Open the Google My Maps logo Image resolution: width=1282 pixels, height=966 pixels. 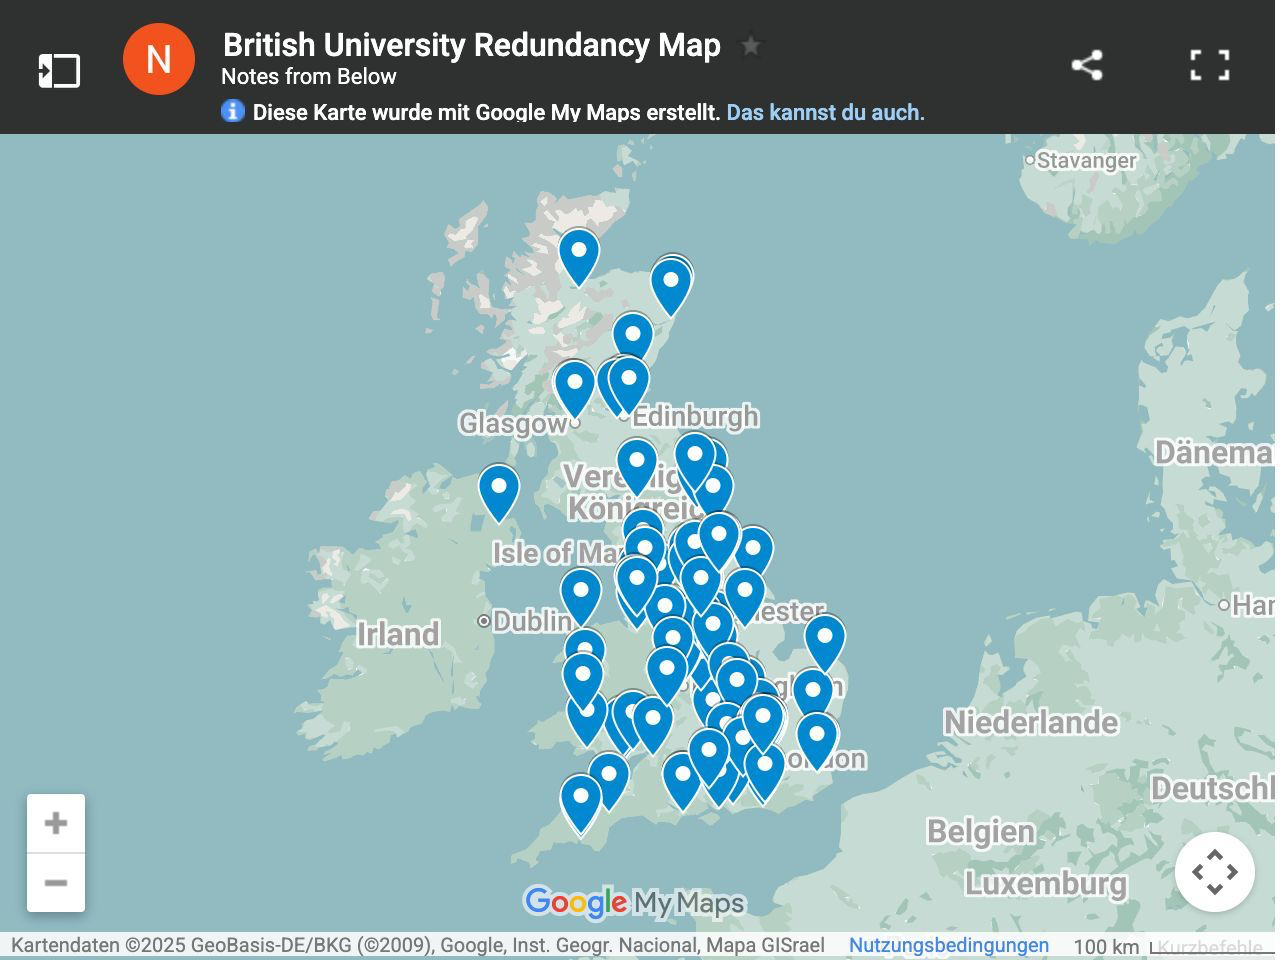point(634,903)
